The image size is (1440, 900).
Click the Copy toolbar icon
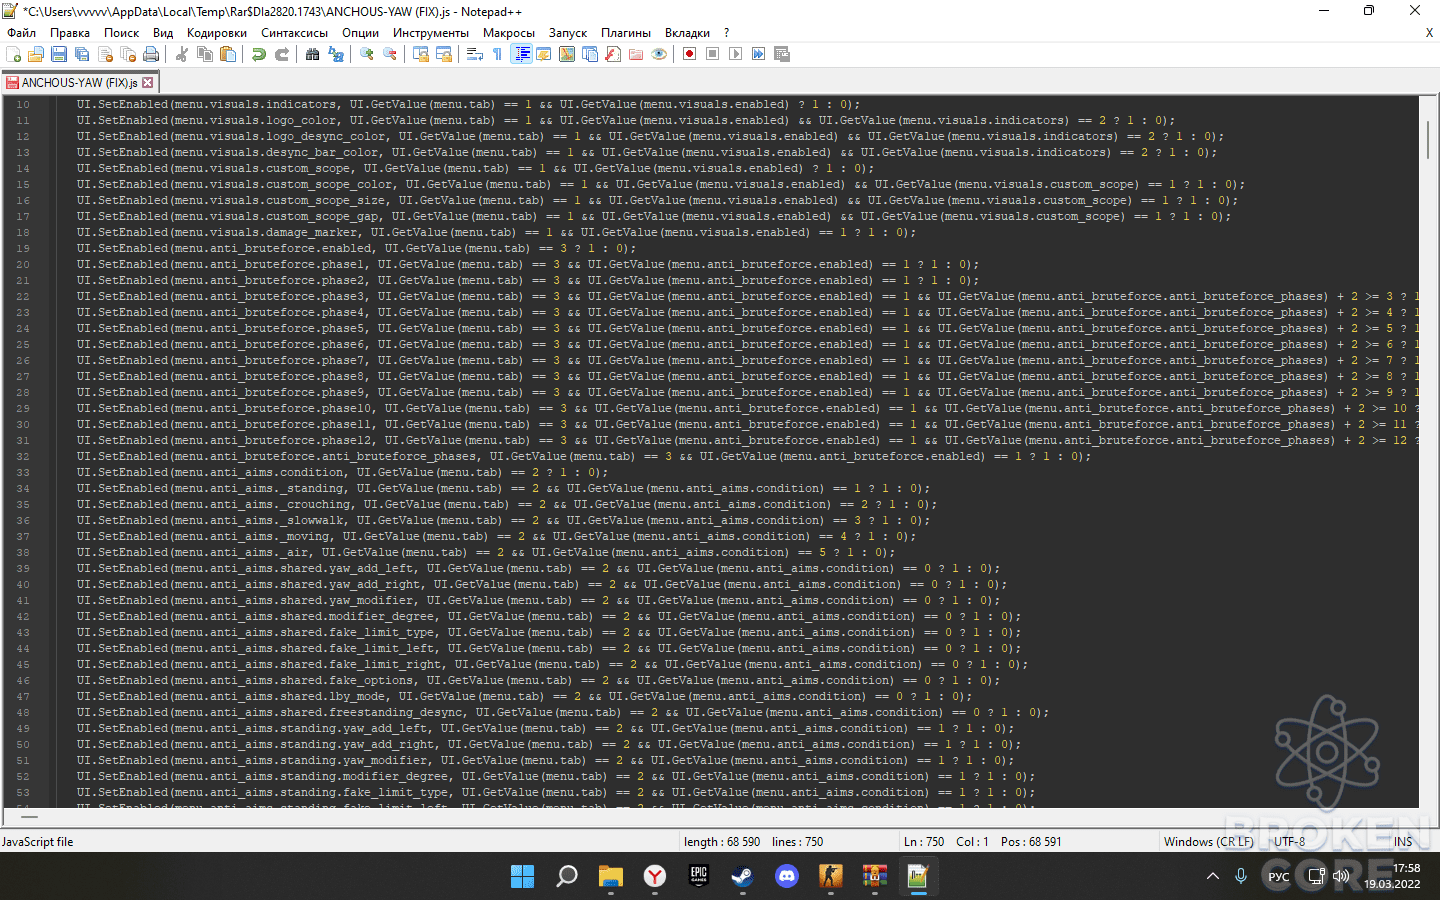click(x=205, y=54)
